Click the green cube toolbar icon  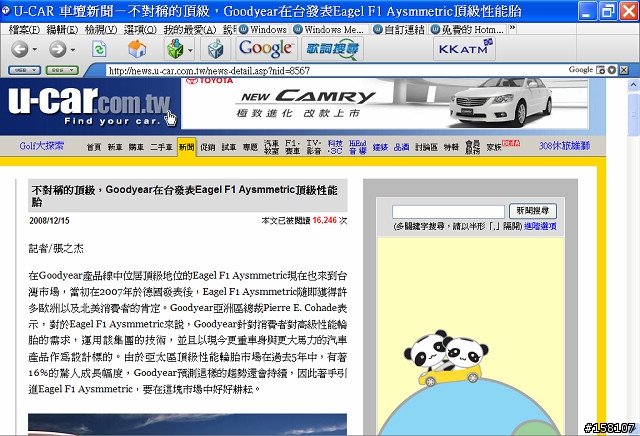click(x=175, y=49)
